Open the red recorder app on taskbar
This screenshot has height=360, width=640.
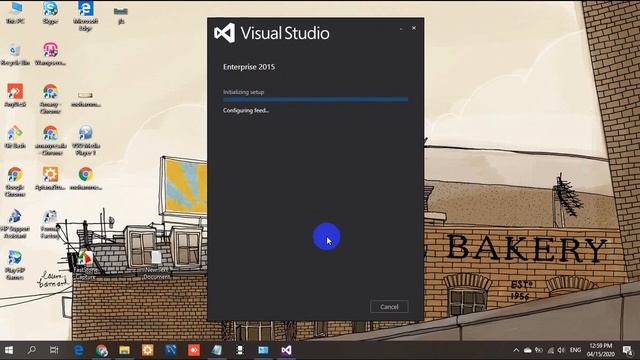(x=194, y=350)
